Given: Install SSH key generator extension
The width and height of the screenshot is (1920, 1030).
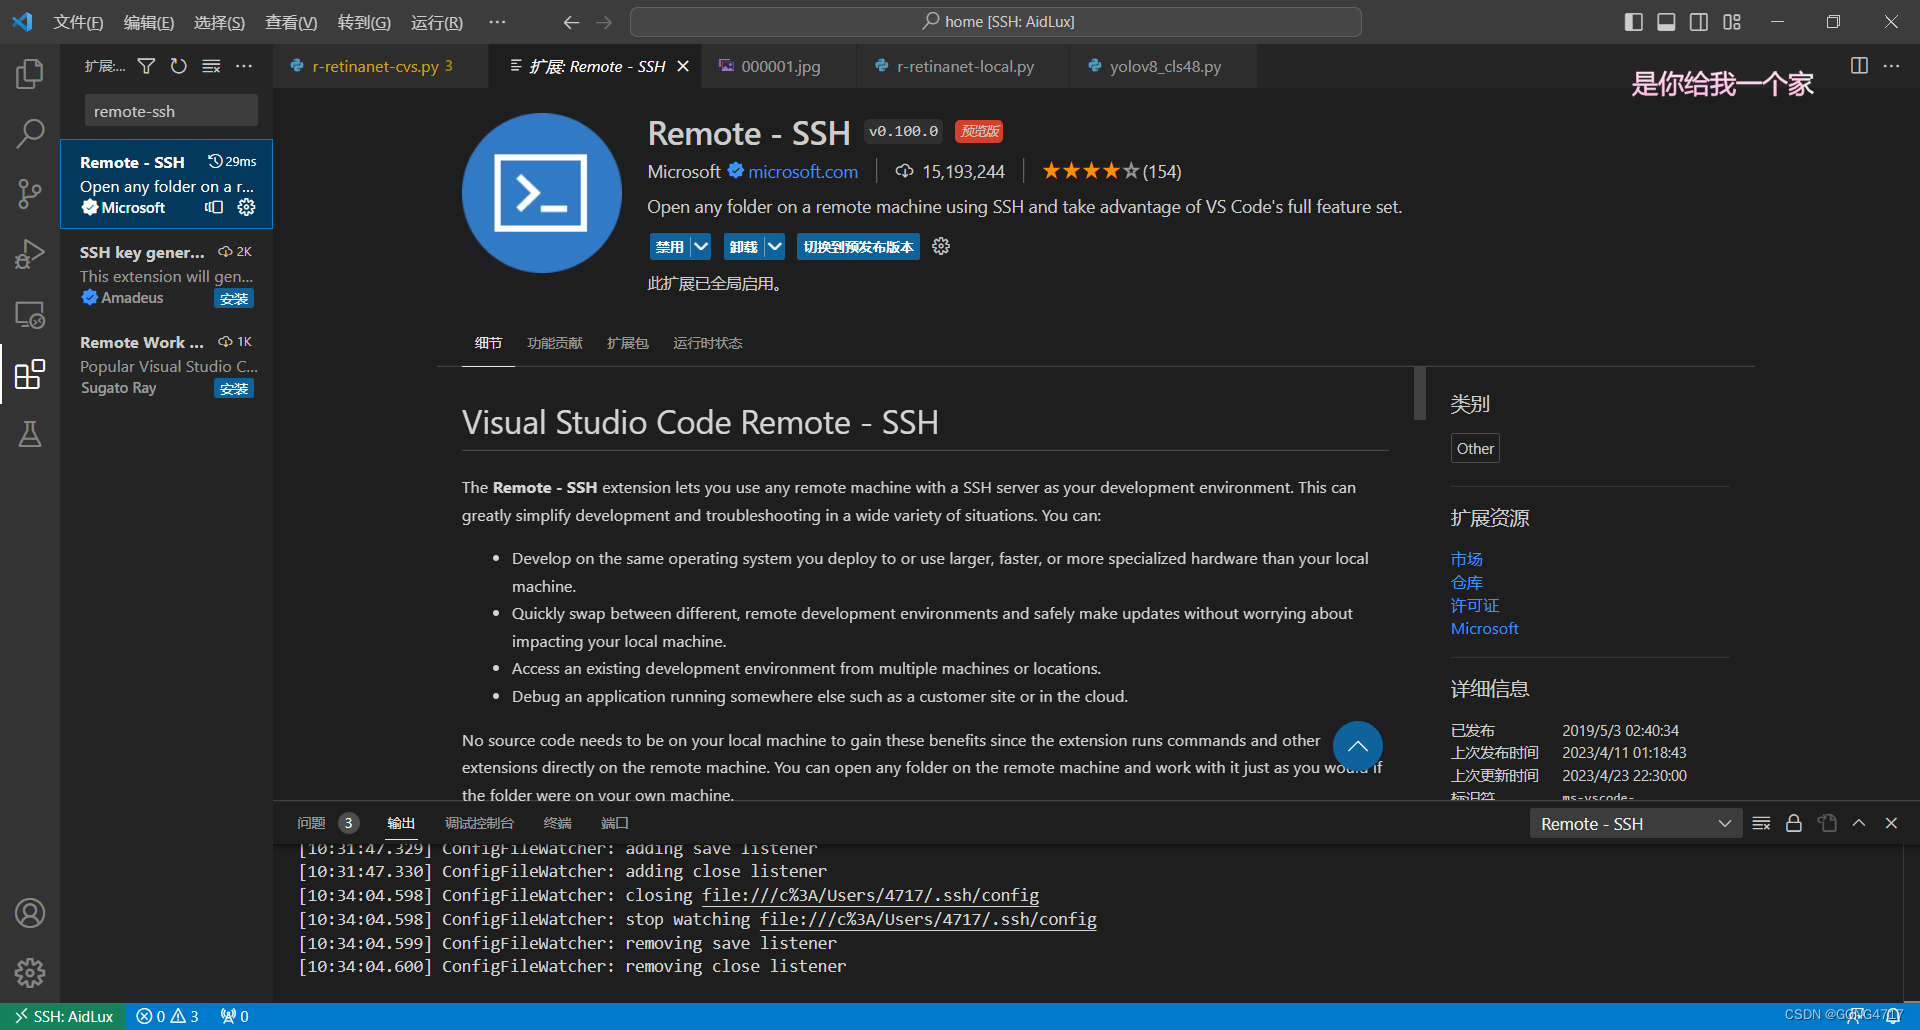Looking at the screenshot, I should tap(234, 299).
